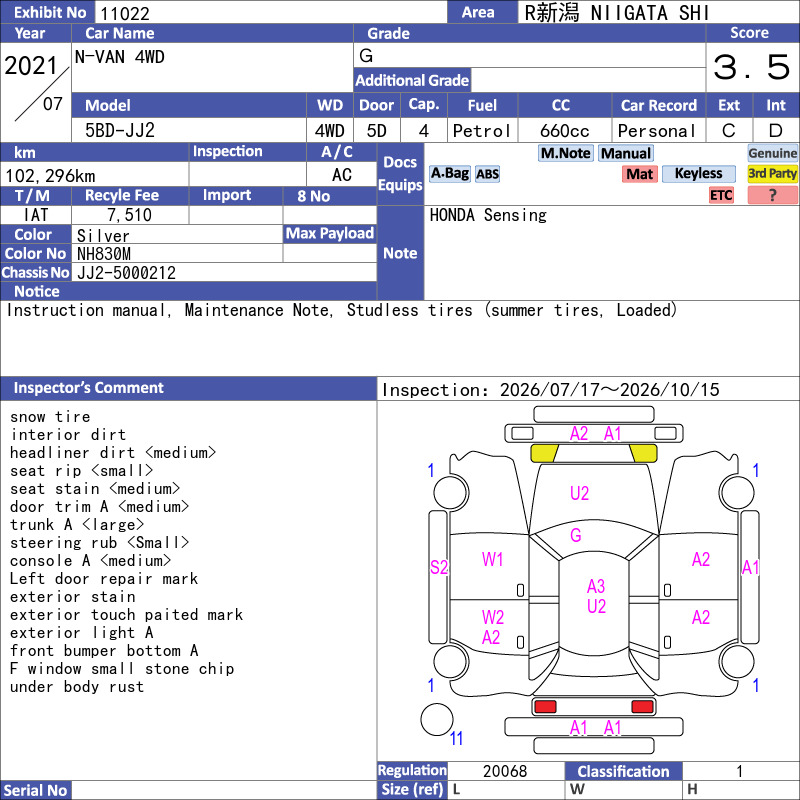The height and width of the screenshot is (800, 800).
Task: Click the A/C value AC
Action: [342, 175]
